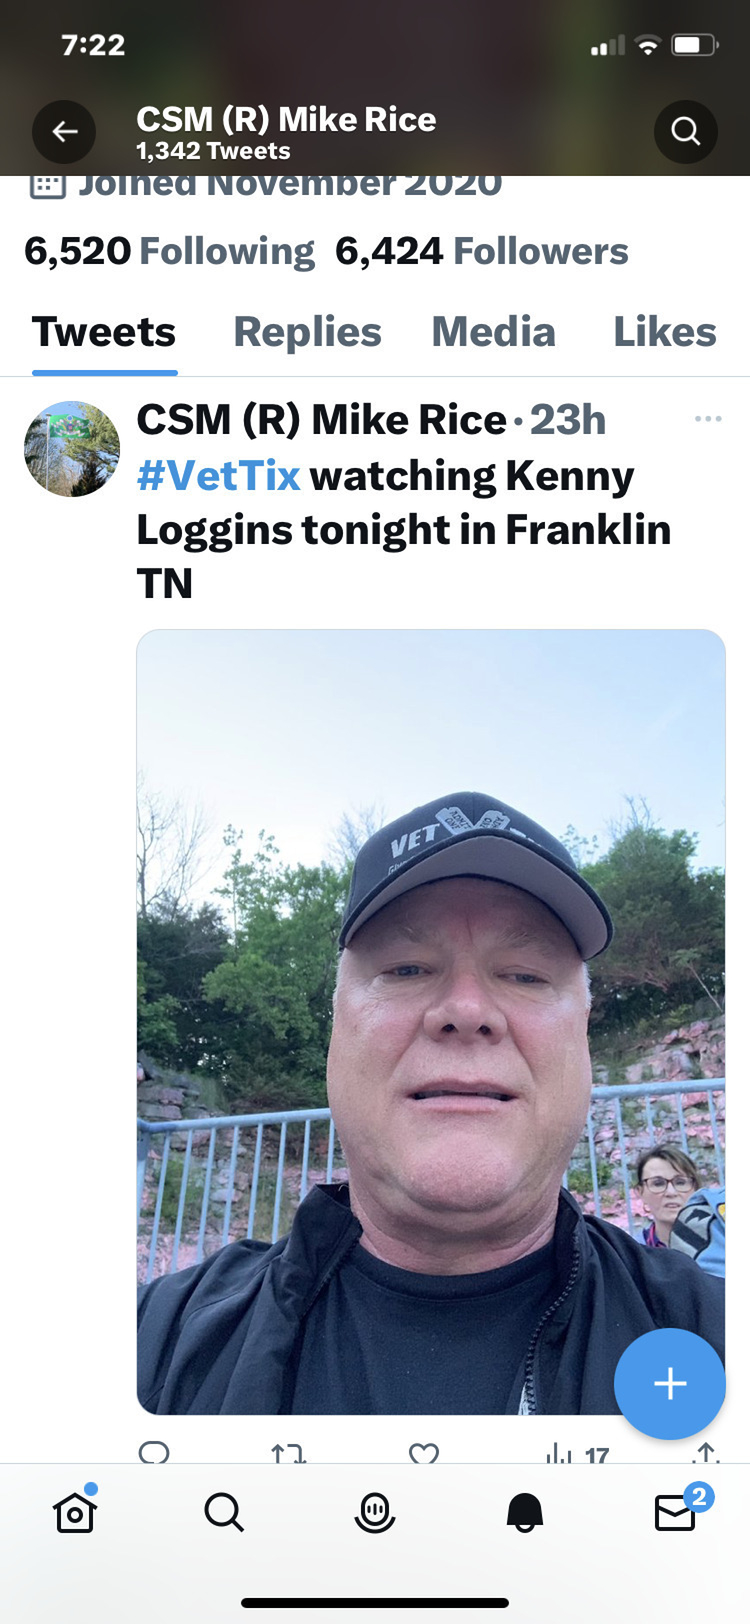Image resolution: width=750 pixels, height=1624 pixels.
Task: Switch to the Media tab
Action: tap(493, 332)
